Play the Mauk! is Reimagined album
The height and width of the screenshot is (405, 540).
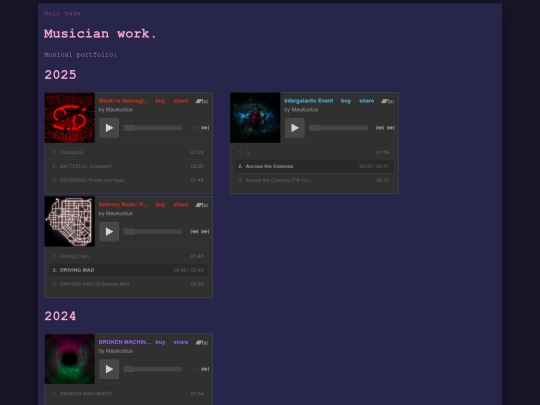(109, 128)
